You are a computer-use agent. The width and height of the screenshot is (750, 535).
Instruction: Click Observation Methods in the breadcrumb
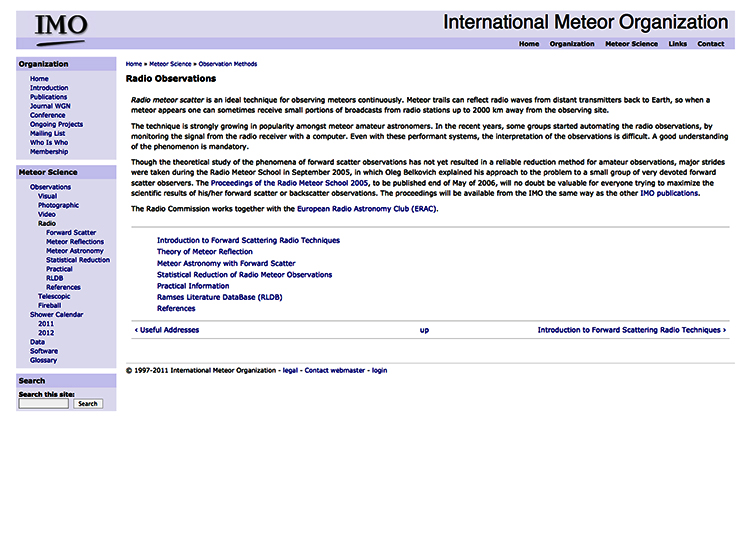point(227,64)
